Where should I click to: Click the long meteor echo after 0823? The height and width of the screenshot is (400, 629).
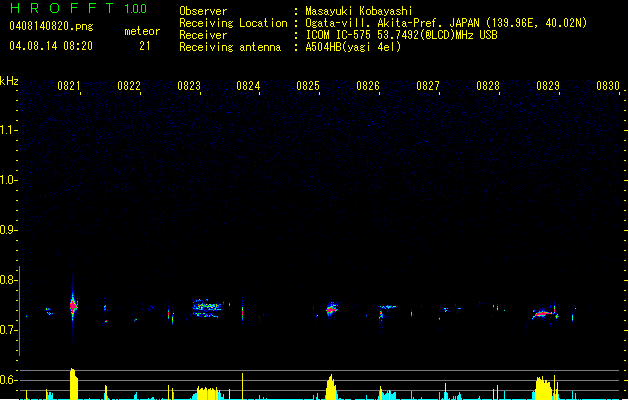[207, 308]
